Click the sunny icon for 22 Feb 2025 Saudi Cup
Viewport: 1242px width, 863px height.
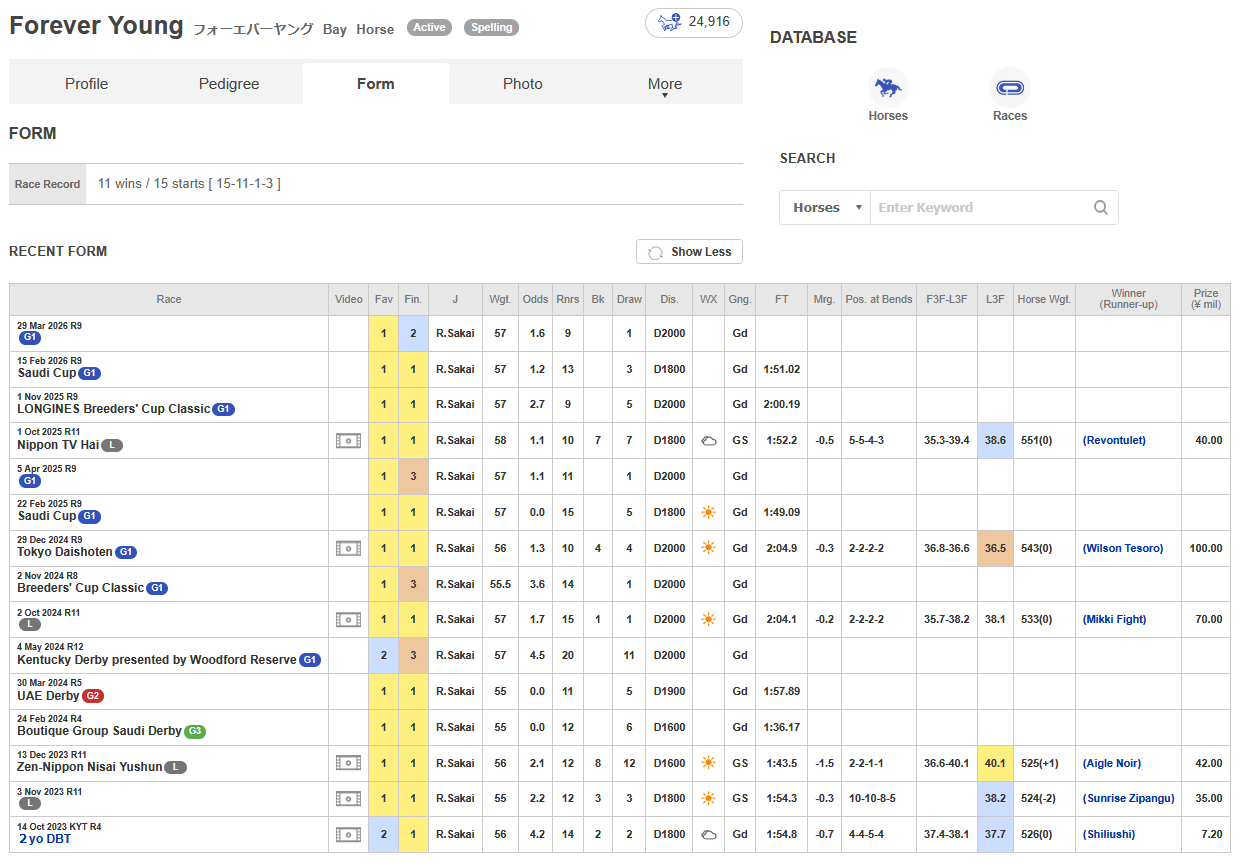[x=708, y=512]
